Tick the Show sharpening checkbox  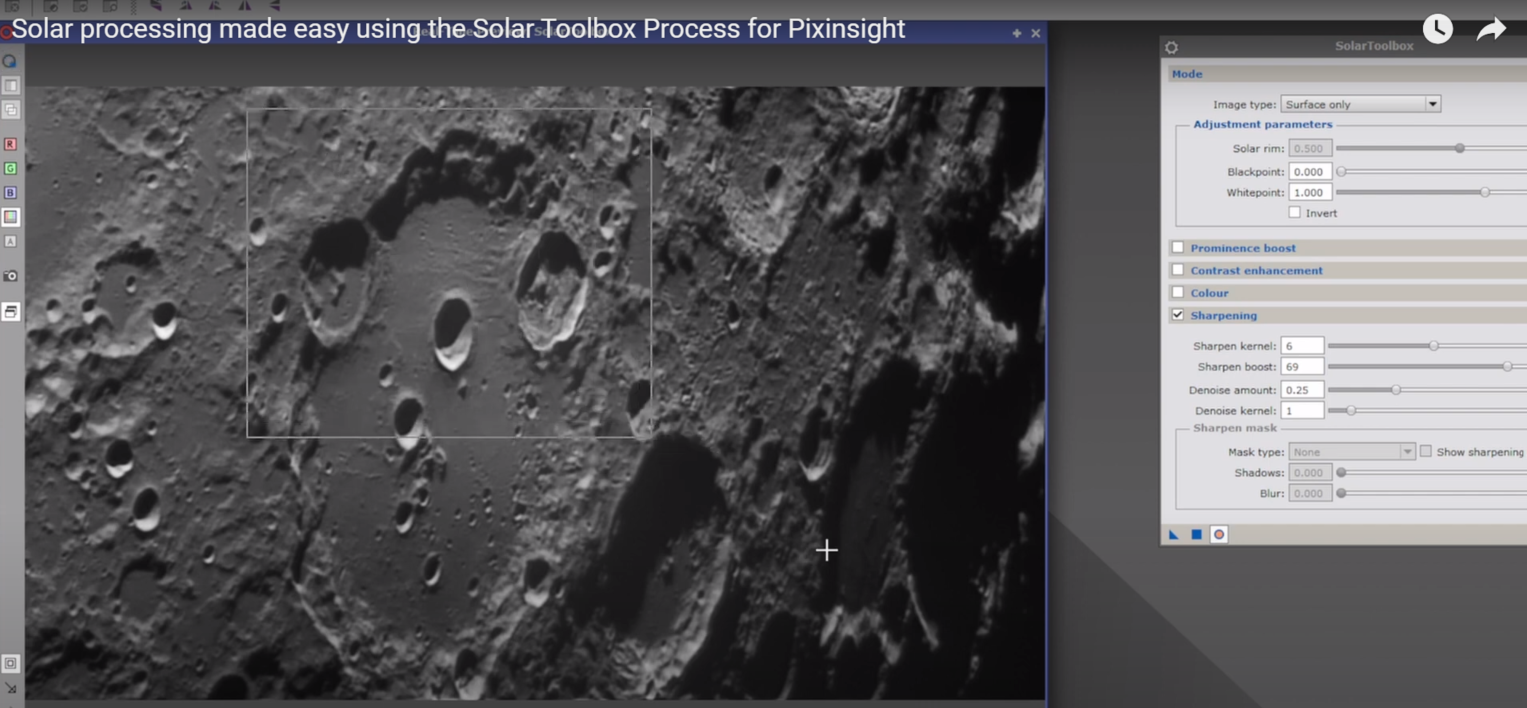1426,452
